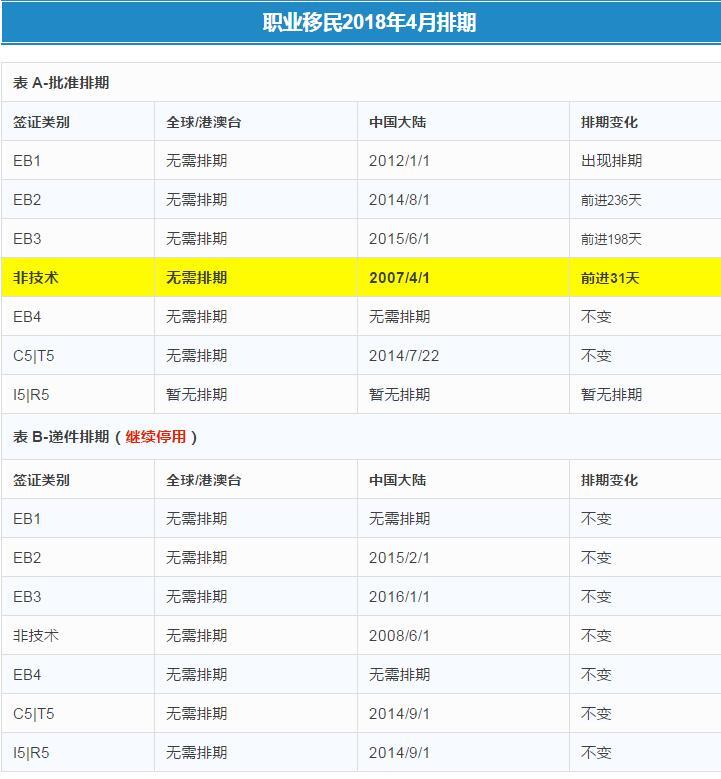Click the 非技术 label in Table B
This screenshot has height=779, width=721.
(36, 635)
